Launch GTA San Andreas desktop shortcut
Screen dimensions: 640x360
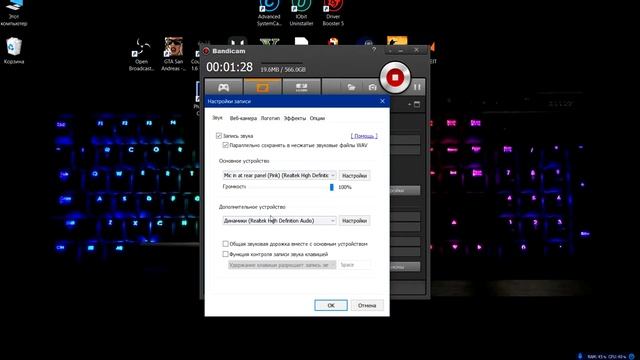point(173,55)
